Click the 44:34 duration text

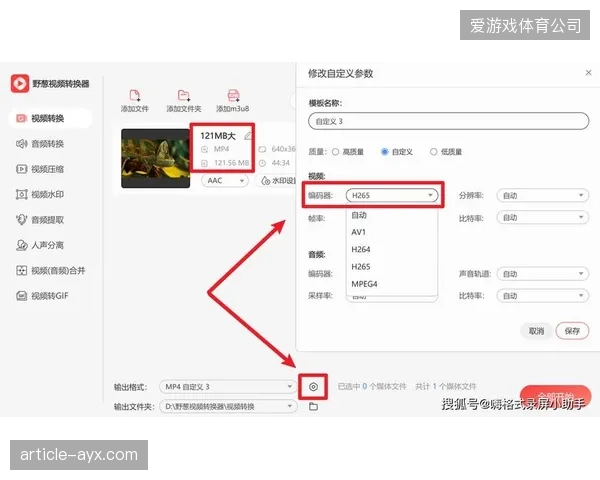[x=280, y=163]
